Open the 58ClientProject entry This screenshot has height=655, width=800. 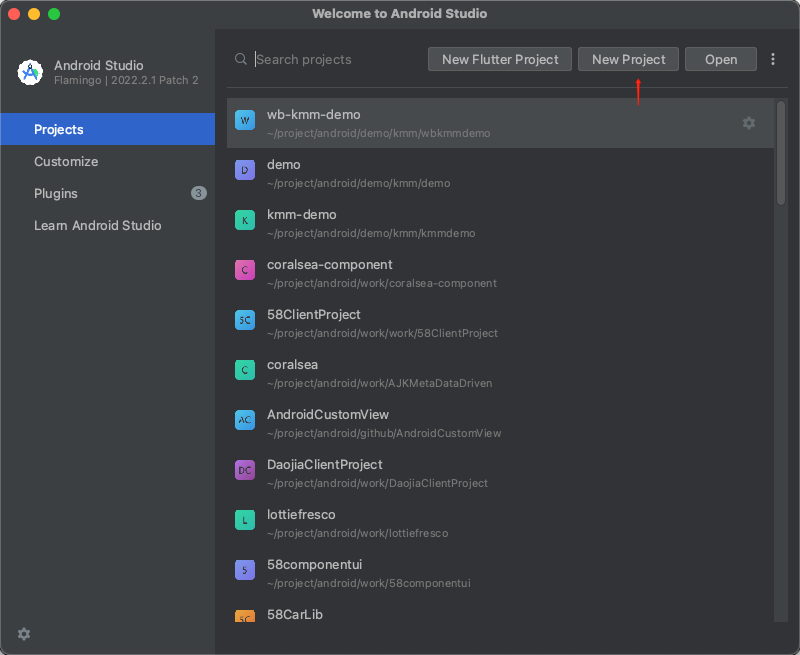(500, 323)
